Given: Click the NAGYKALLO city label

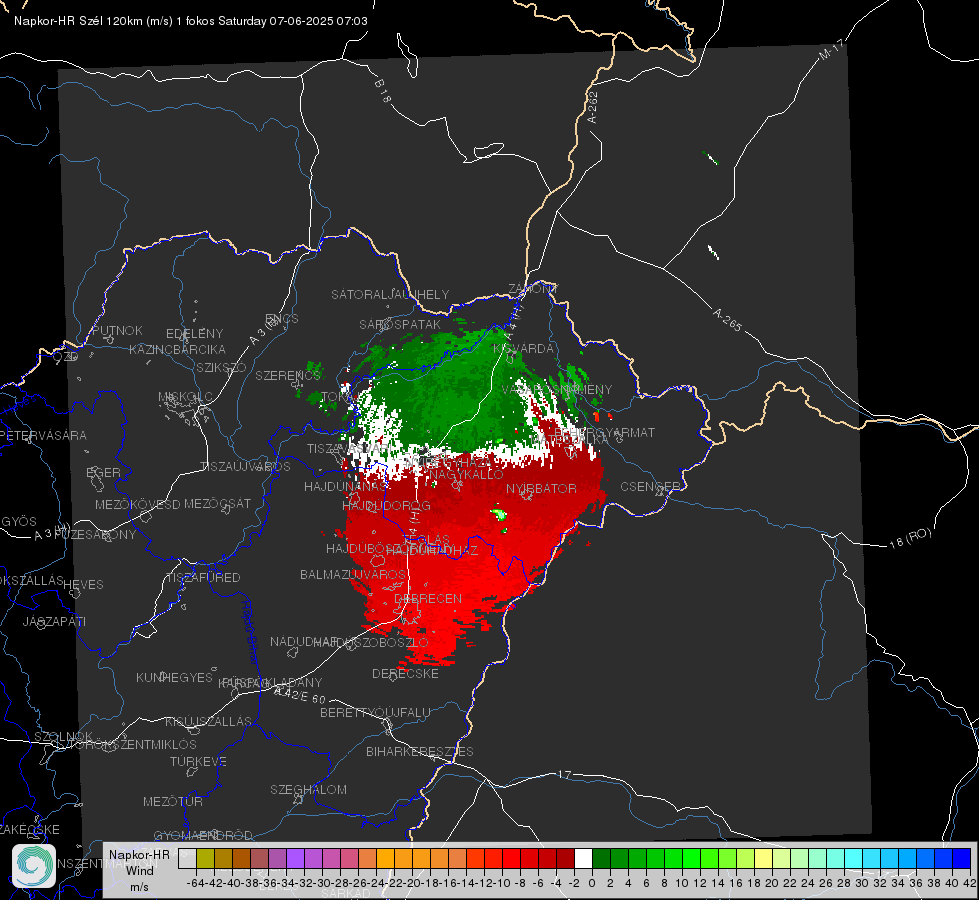Looking at the screenshot, I should pyautogui.click(x=466, y=474).
